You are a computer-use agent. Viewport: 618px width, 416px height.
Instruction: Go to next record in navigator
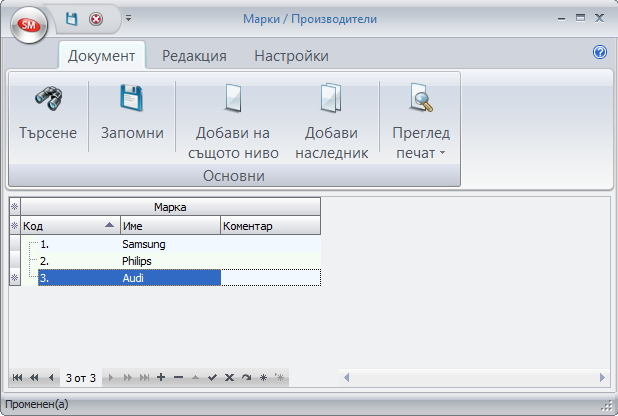(x=111, y=377)
